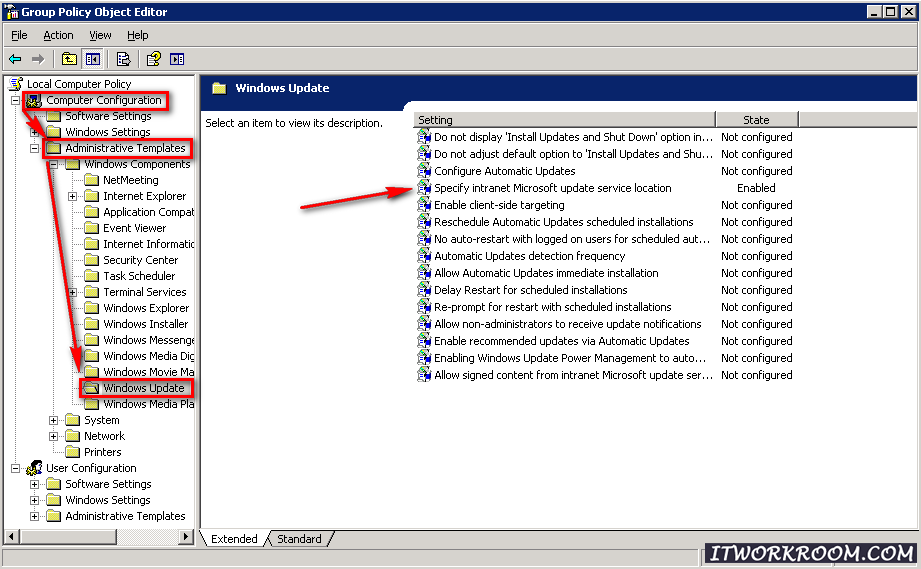This screenshot has width=921, height=569.
Task: Select the Configure Automatic Updates setting
Action: click(x=504, y=171)
